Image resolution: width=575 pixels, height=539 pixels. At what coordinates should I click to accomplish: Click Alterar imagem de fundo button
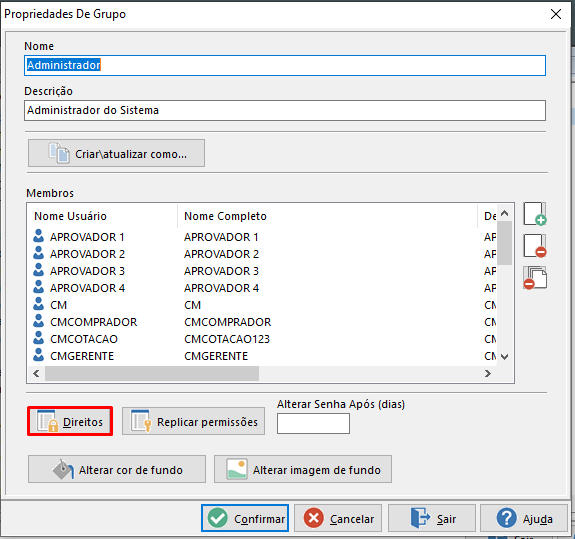coord(303,469)
